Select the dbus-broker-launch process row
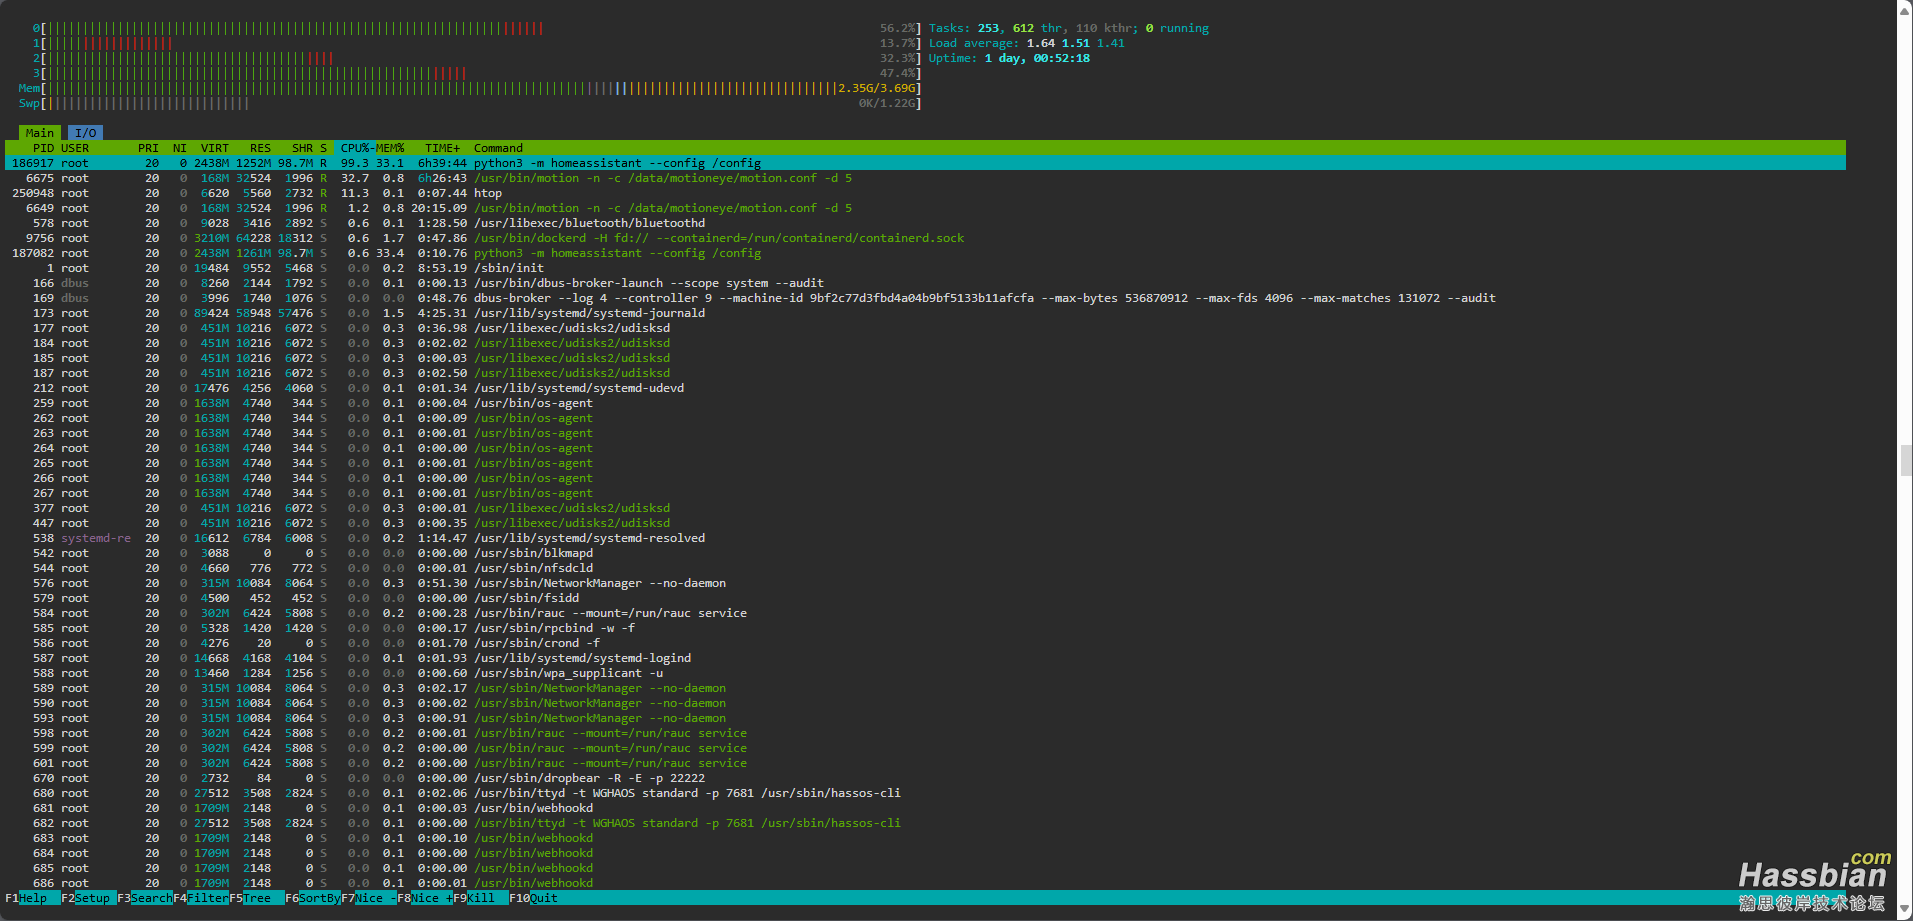 (x=925, y=283)
